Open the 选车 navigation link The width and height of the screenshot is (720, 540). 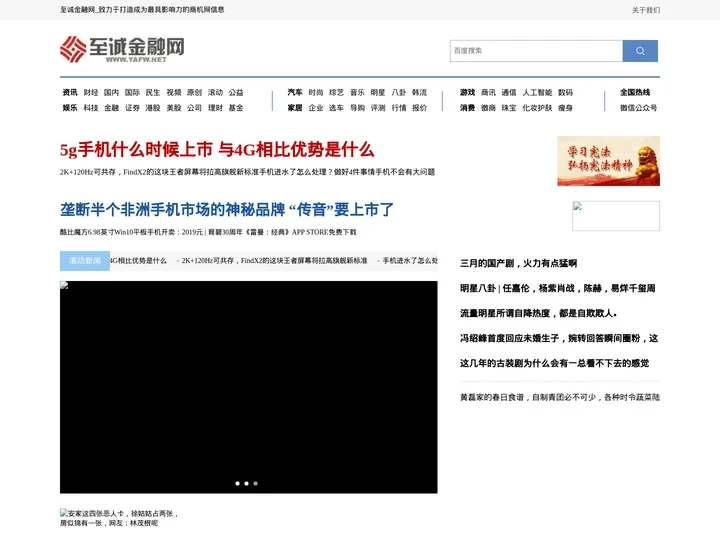[x=336, y=108]
